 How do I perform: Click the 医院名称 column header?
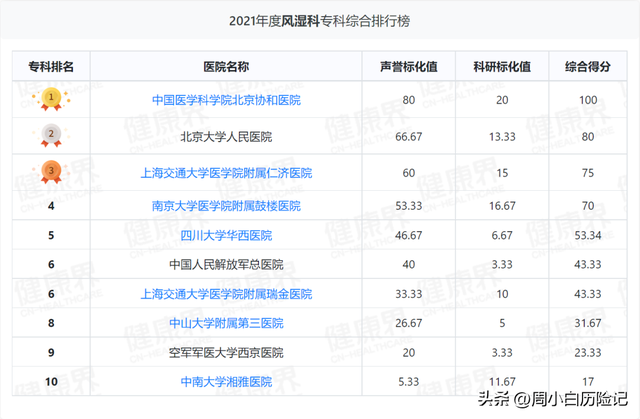[x=226, y=67]
